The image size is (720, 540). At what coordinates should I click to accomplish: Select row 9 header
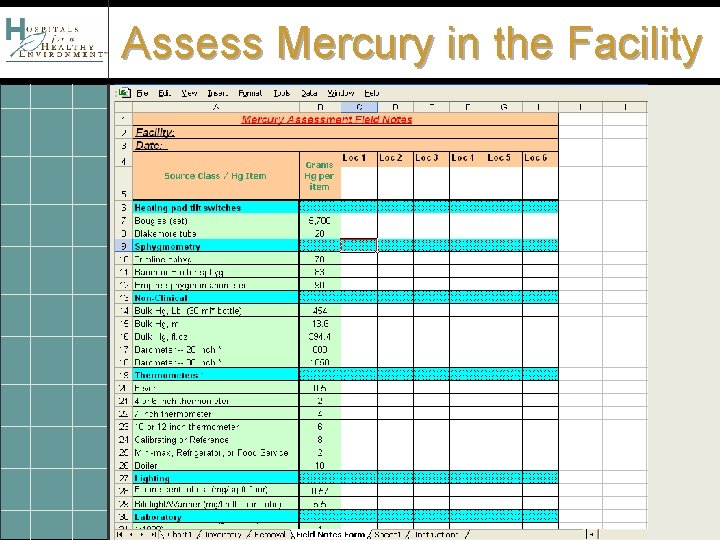(124, 246)
